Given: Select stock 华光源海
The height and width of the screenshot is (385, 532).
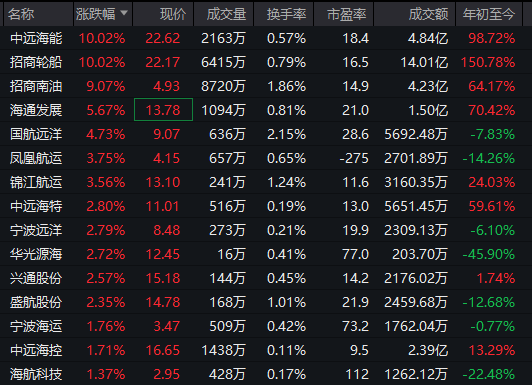Looking at the screenshot, I should pyautogui.click(x=36, y=254).
